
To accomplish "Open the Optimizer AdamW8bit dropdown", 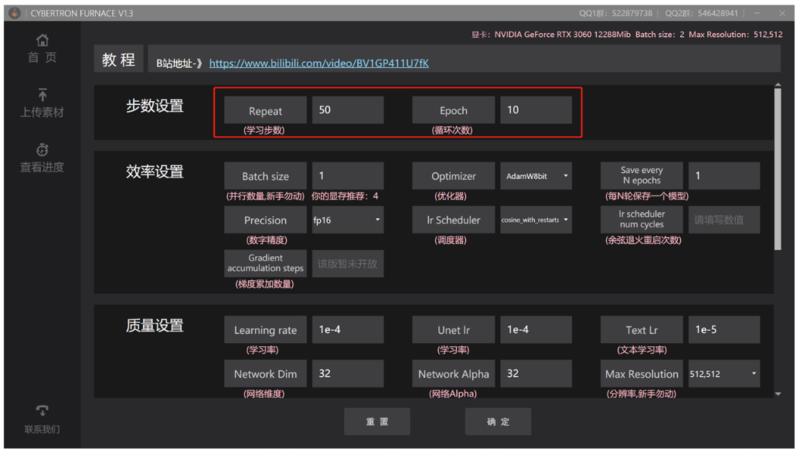I will (537, 176).
